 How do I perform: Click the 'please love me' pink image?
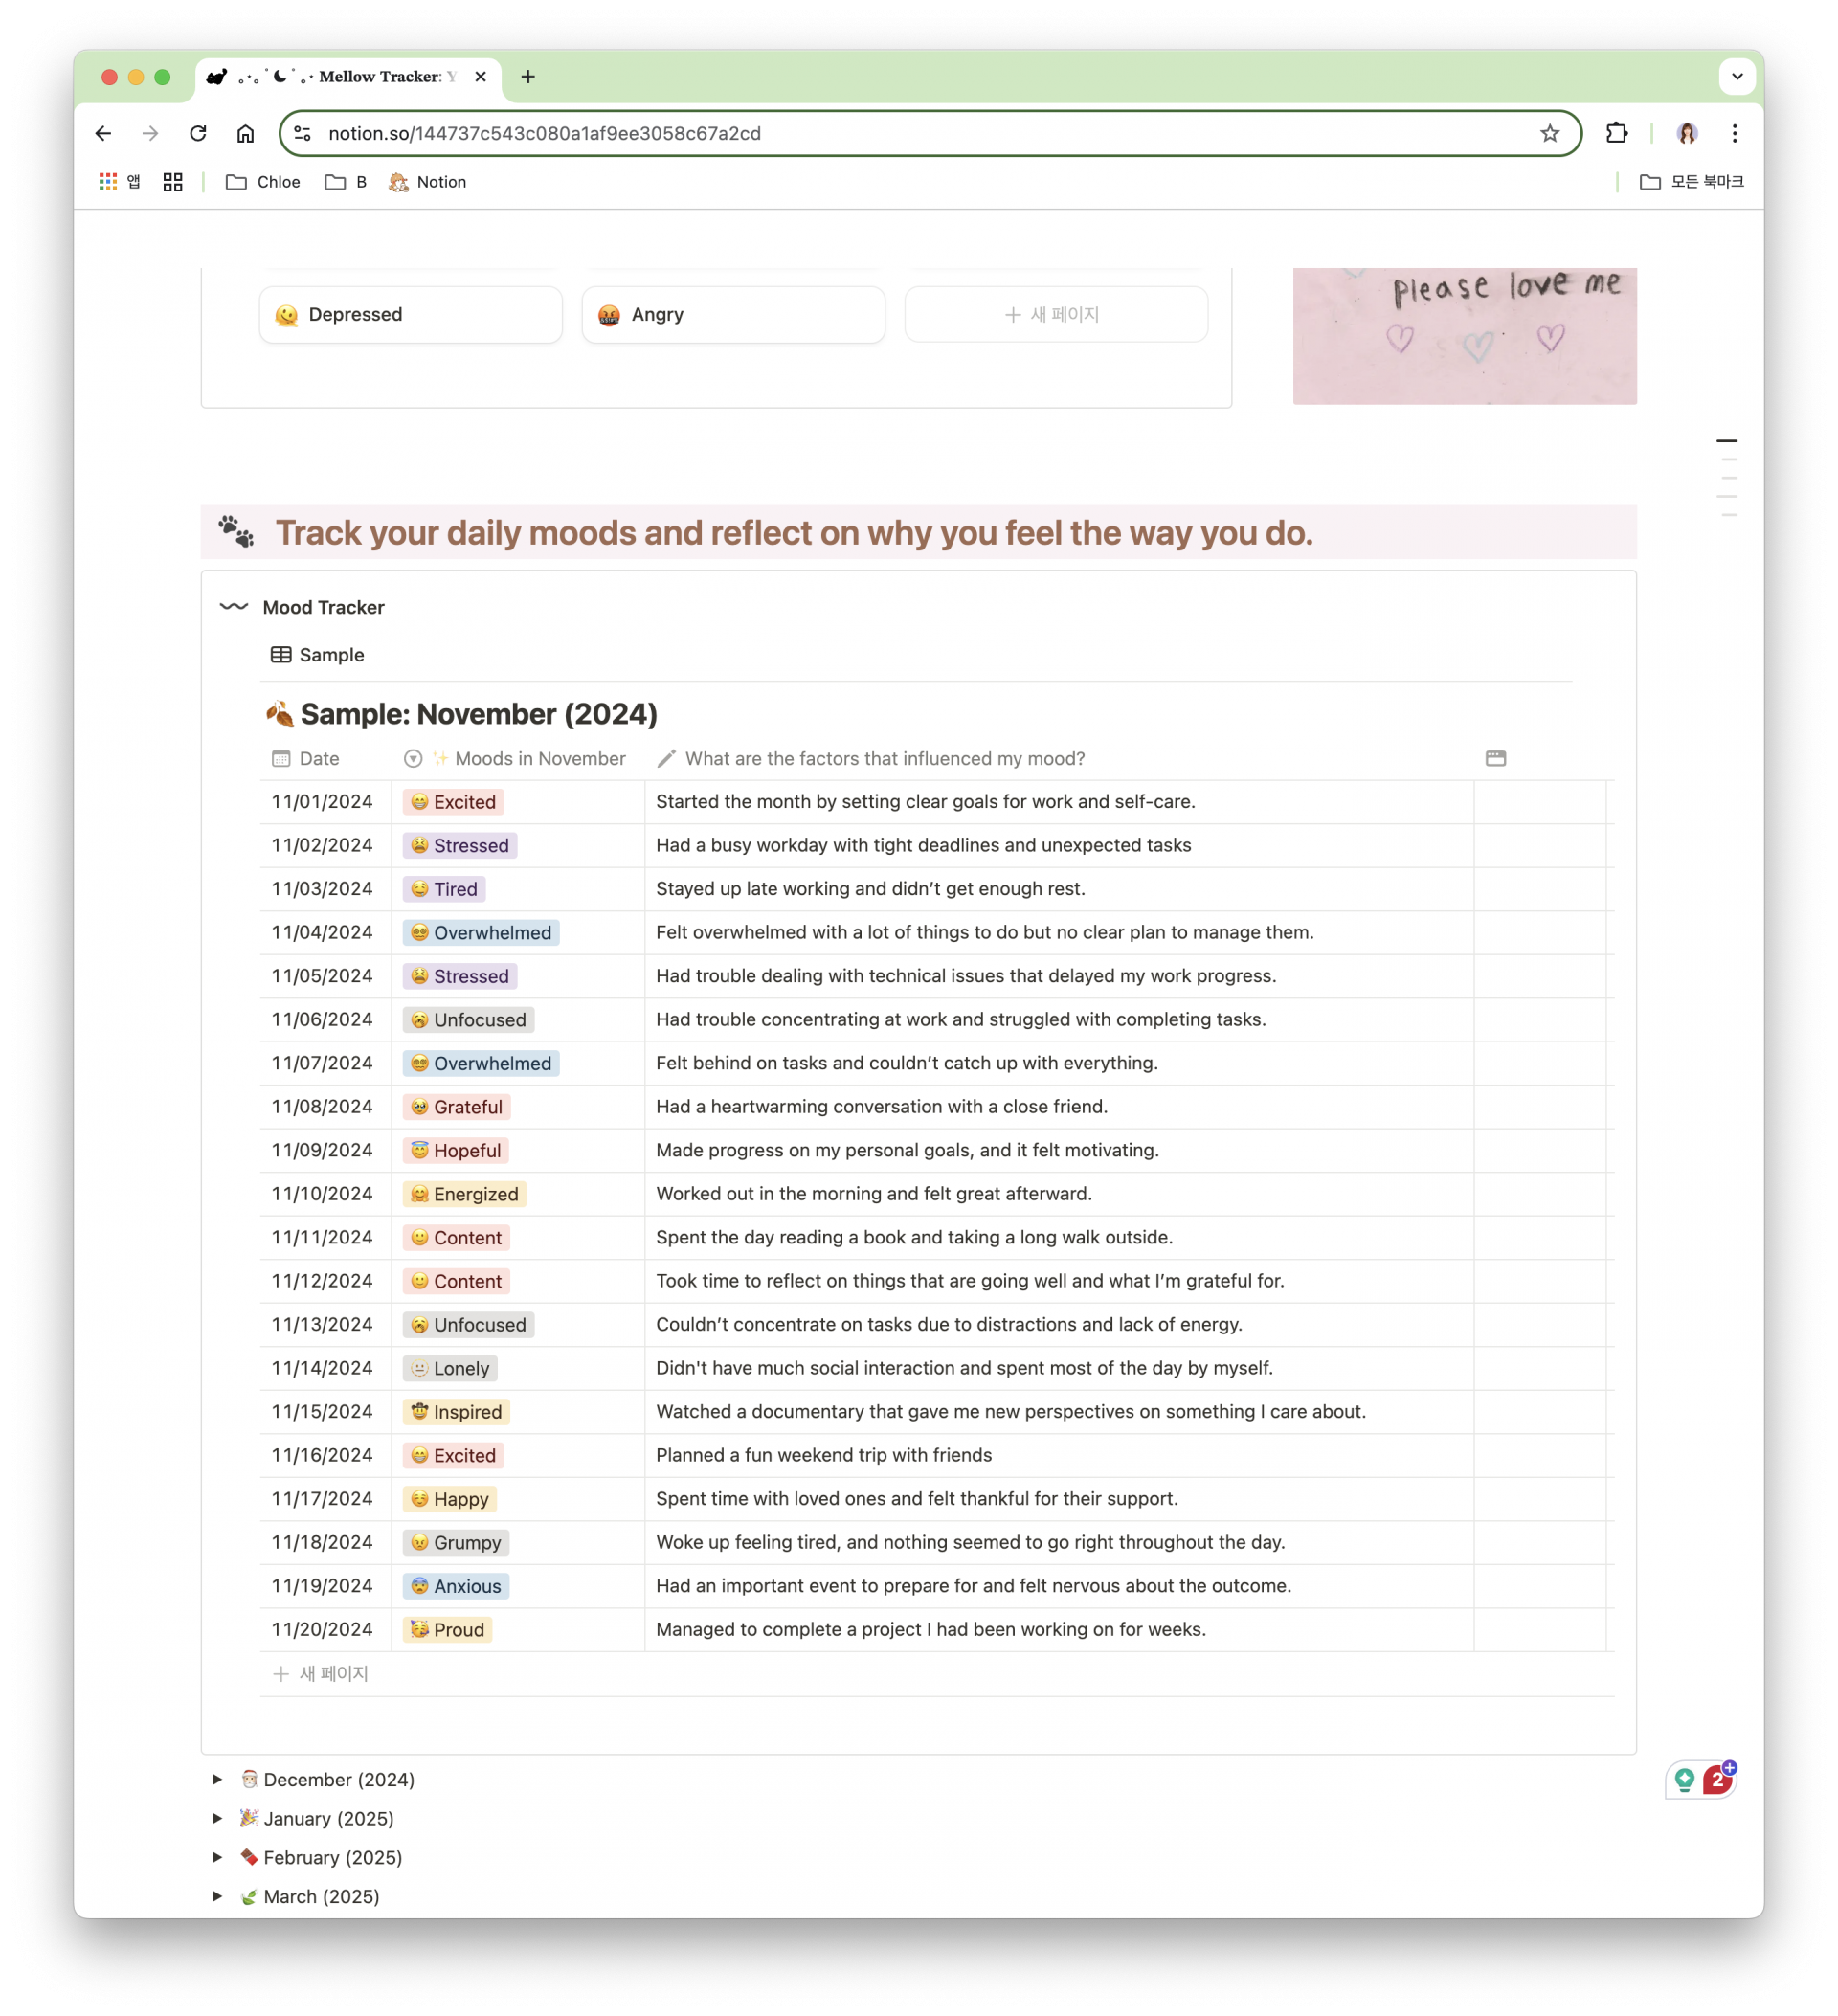click(1464, 335)
